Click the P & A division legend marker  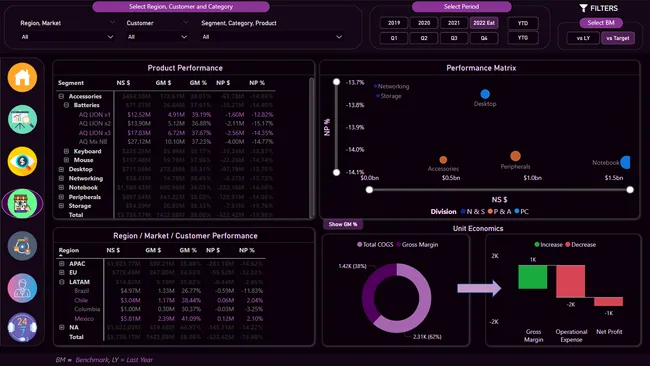pos(490,211)
